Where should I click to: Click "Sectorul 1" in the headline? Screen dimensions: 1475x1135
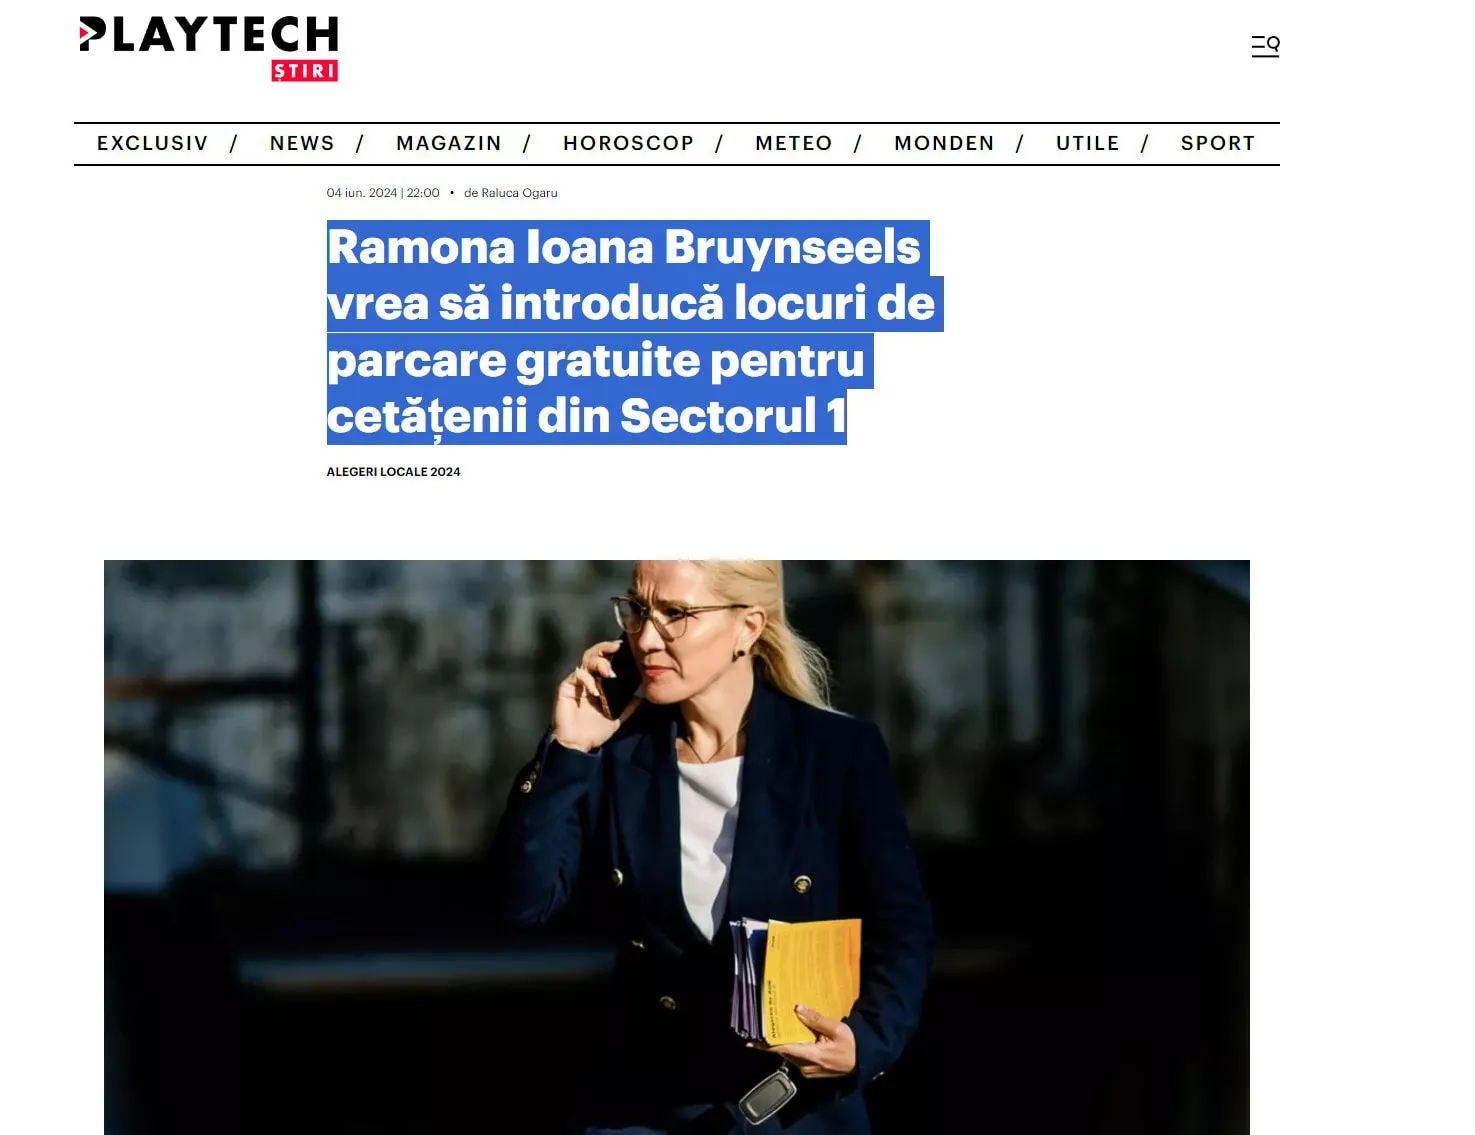[733, 416]
